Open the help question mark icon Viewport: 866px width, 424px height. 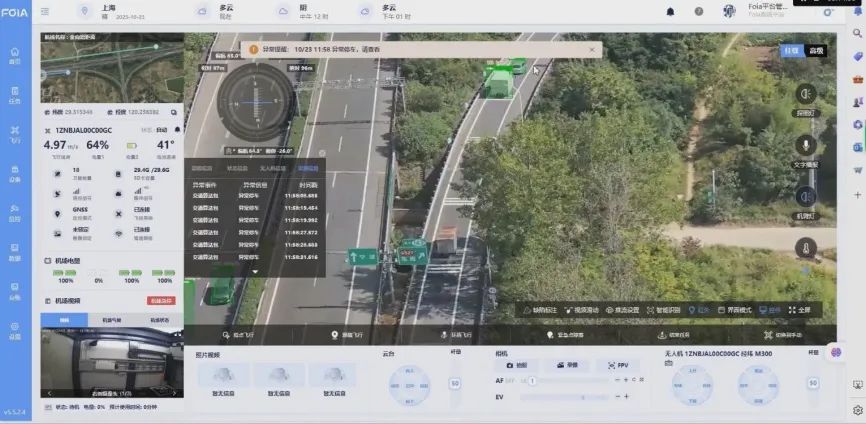[698, 11]
